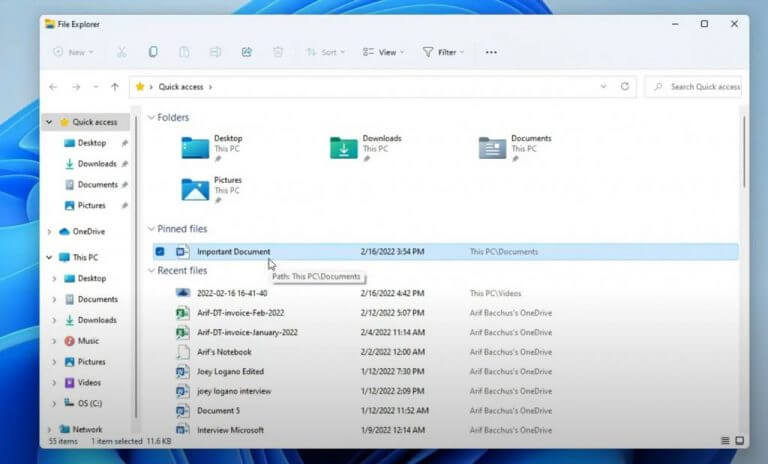Collapse the Folders section
Screen dimensions: 768x464
[x=151, y=117]
